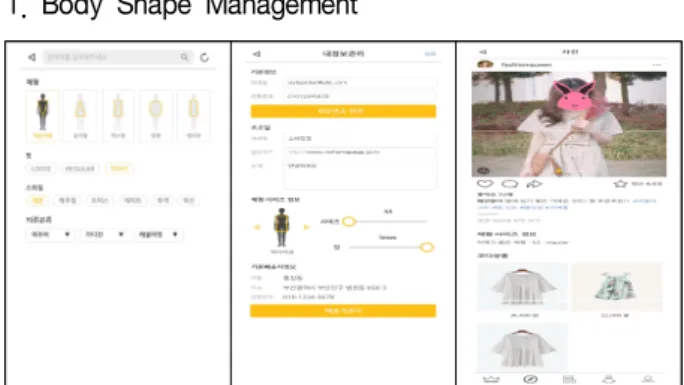This screenshot has height=385, width=684.
Task: Click the homepage URL field
Action: pos(360,152)
